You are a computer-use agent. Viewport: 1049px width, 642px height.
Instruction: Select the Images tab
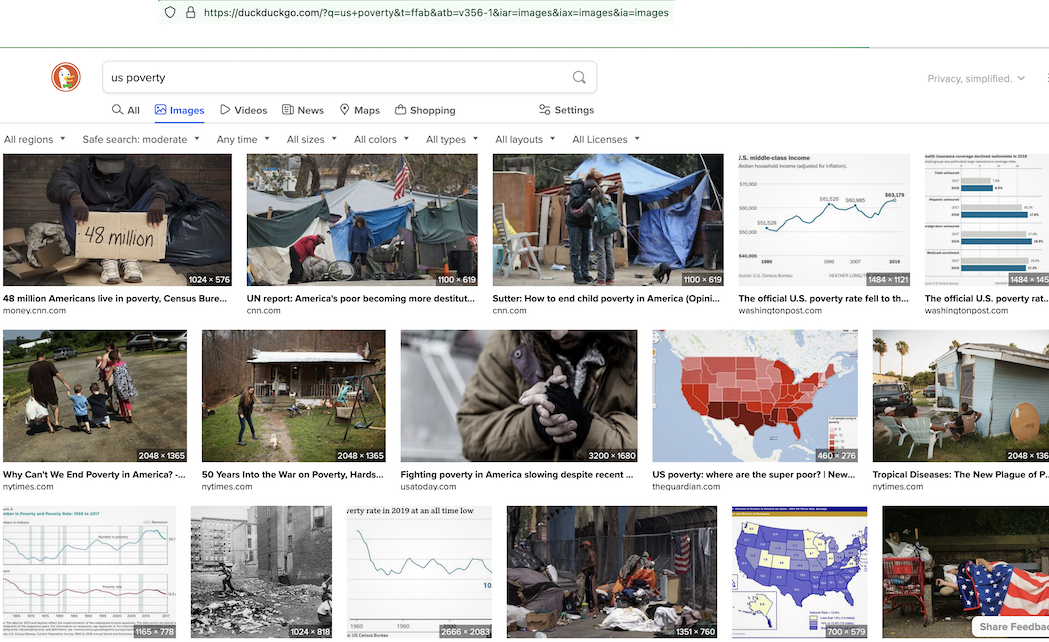point(179,110)
